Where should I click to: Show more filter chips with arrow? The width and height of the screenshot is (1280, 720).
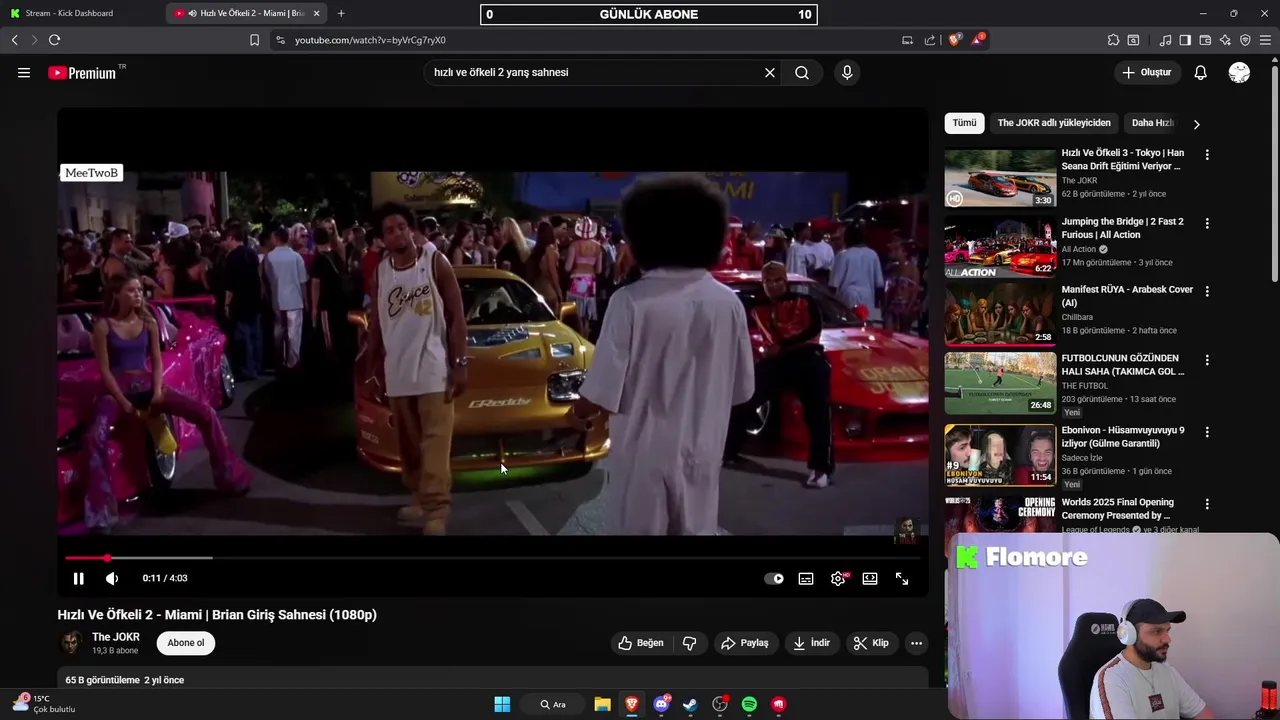1196,124
